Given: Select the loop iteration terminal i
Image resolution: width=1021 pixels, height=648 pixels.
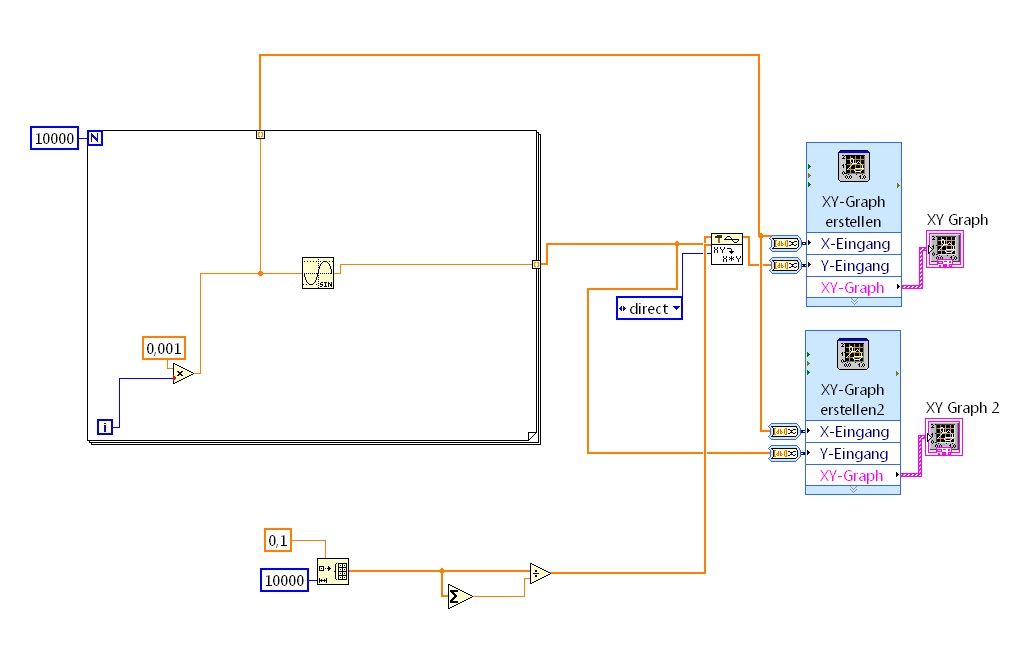Looking at the screenshot, I should 105,427.
